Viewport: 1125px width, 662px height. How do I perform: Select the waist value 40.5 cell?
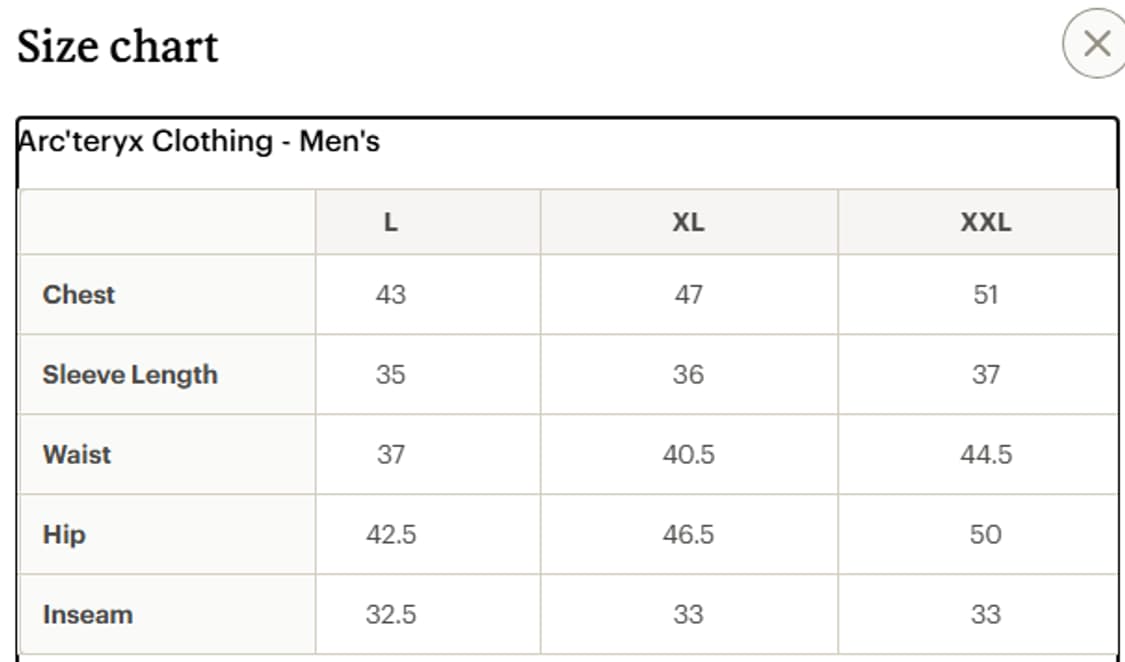click(688, 455)
